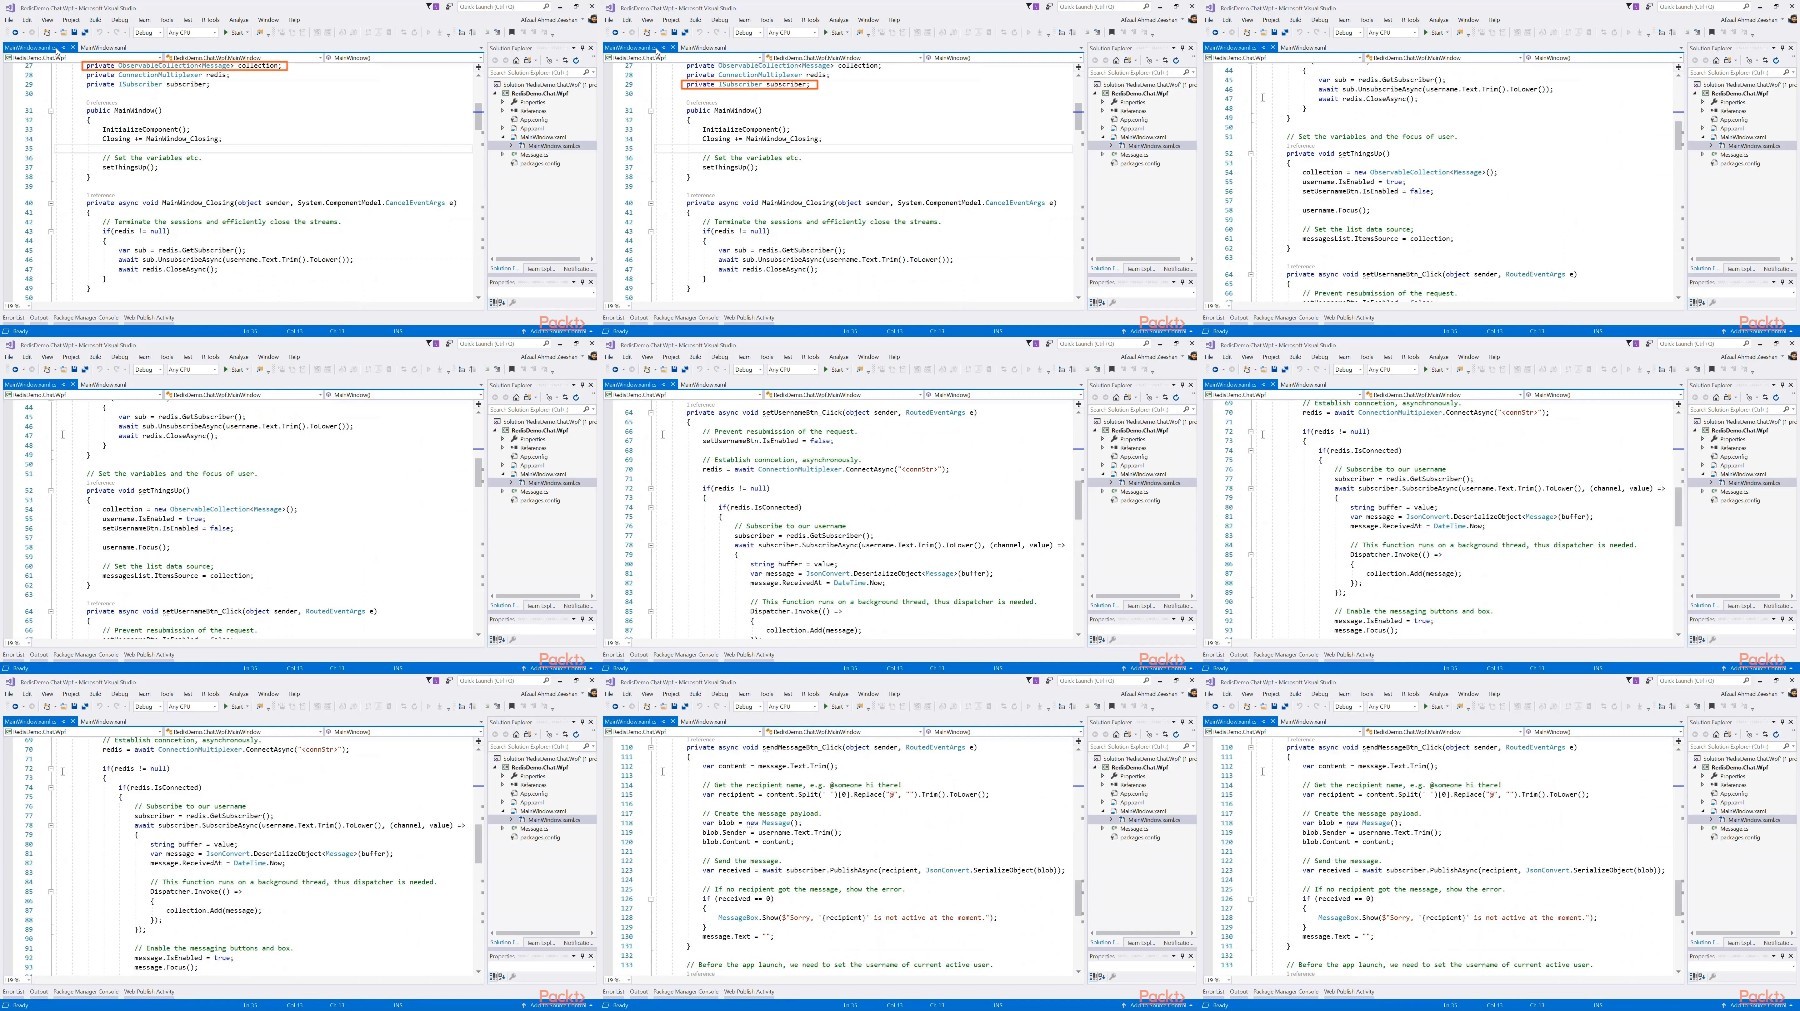Viewport: 1800px width, 1011px height.
Task: Close MainWindow.xaml.cs tab, frame starting at line 64
Action: pos(673,385)
